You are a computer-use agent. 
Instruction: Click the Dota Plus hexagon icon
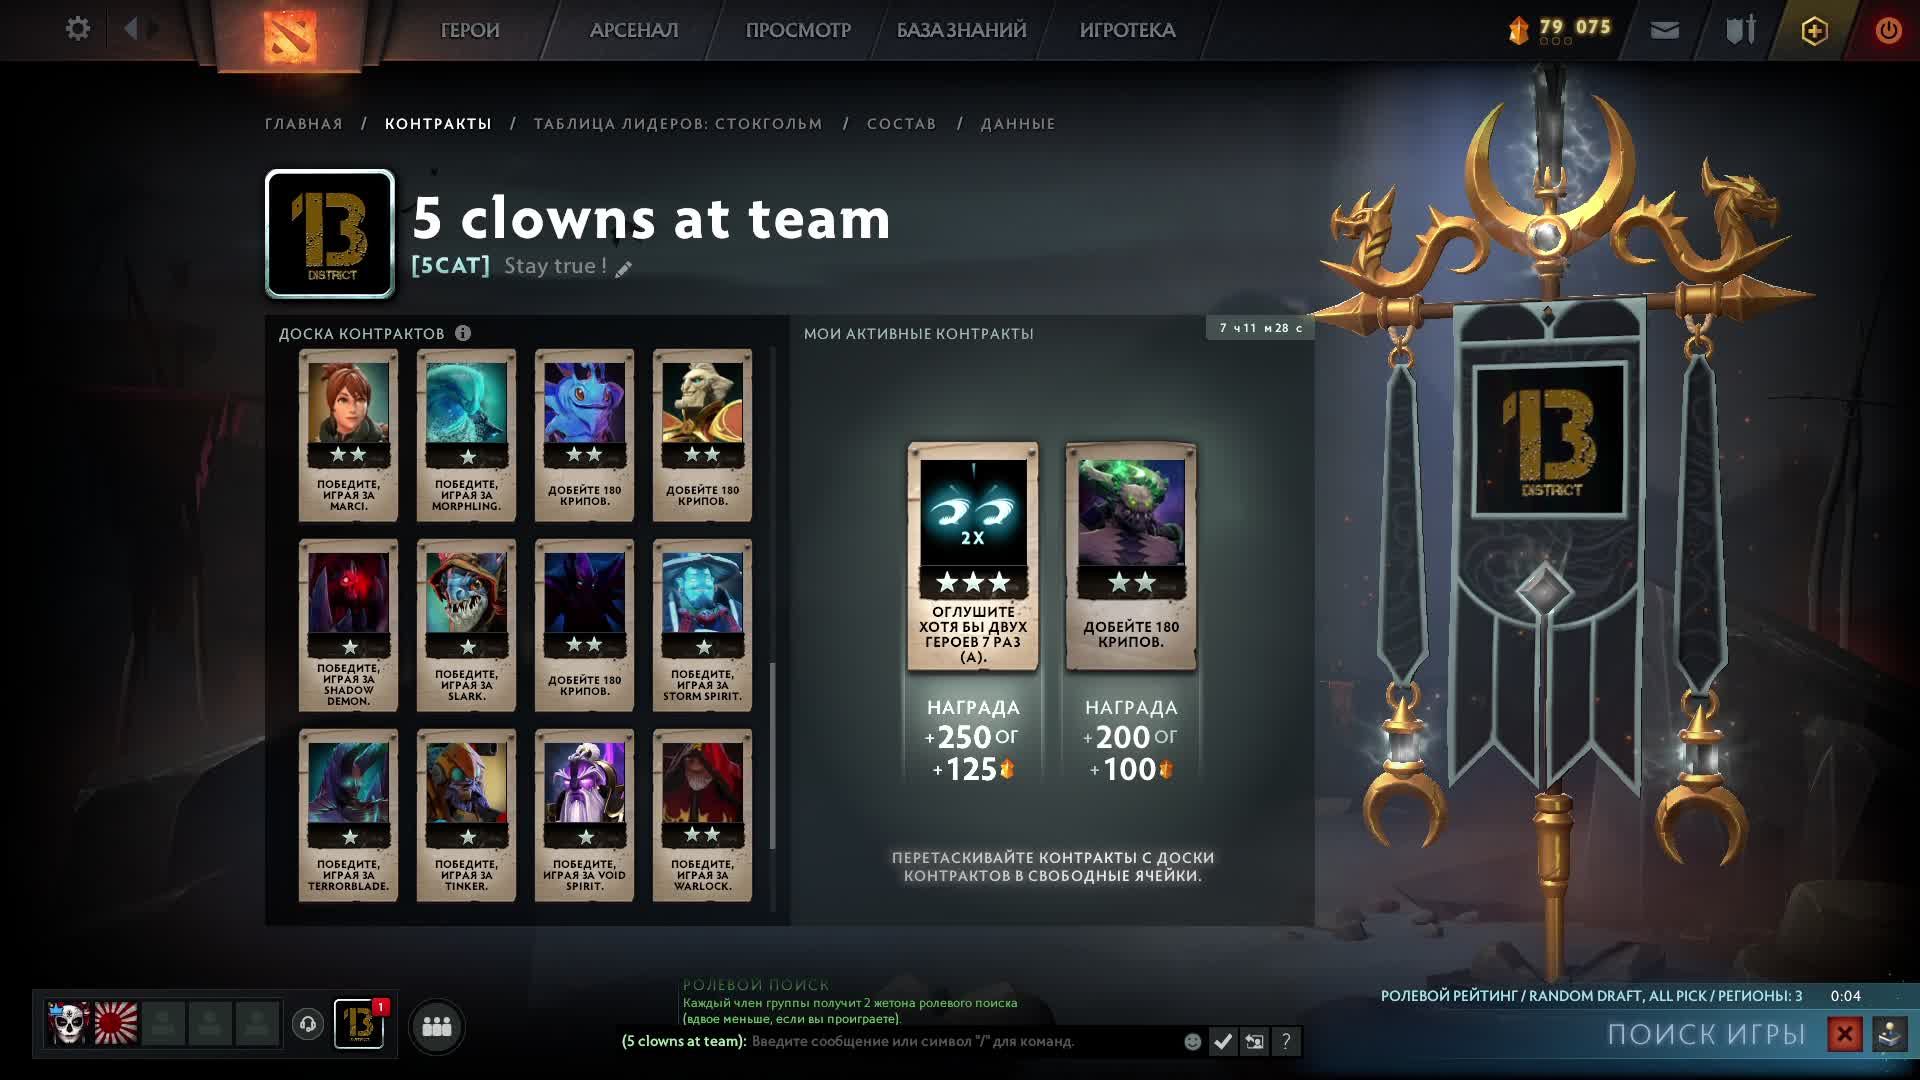[x=1814, y=31]
